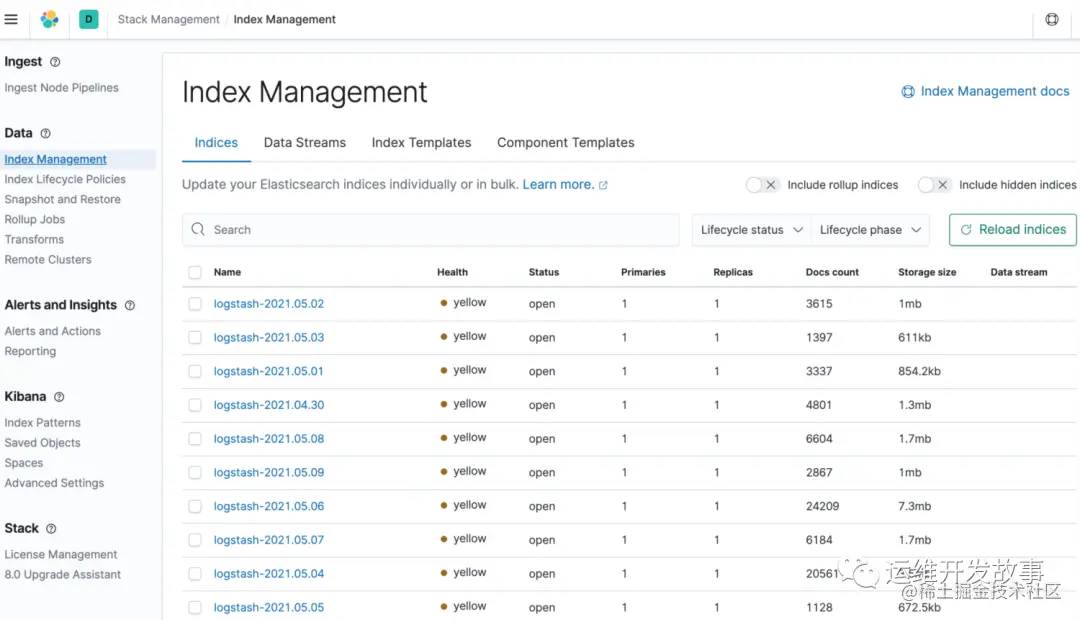This screenshot has width=1080, height=620.
Task: Open 8.0 Upgrade Assistant in sidebar
Action: tap(62, 575)
